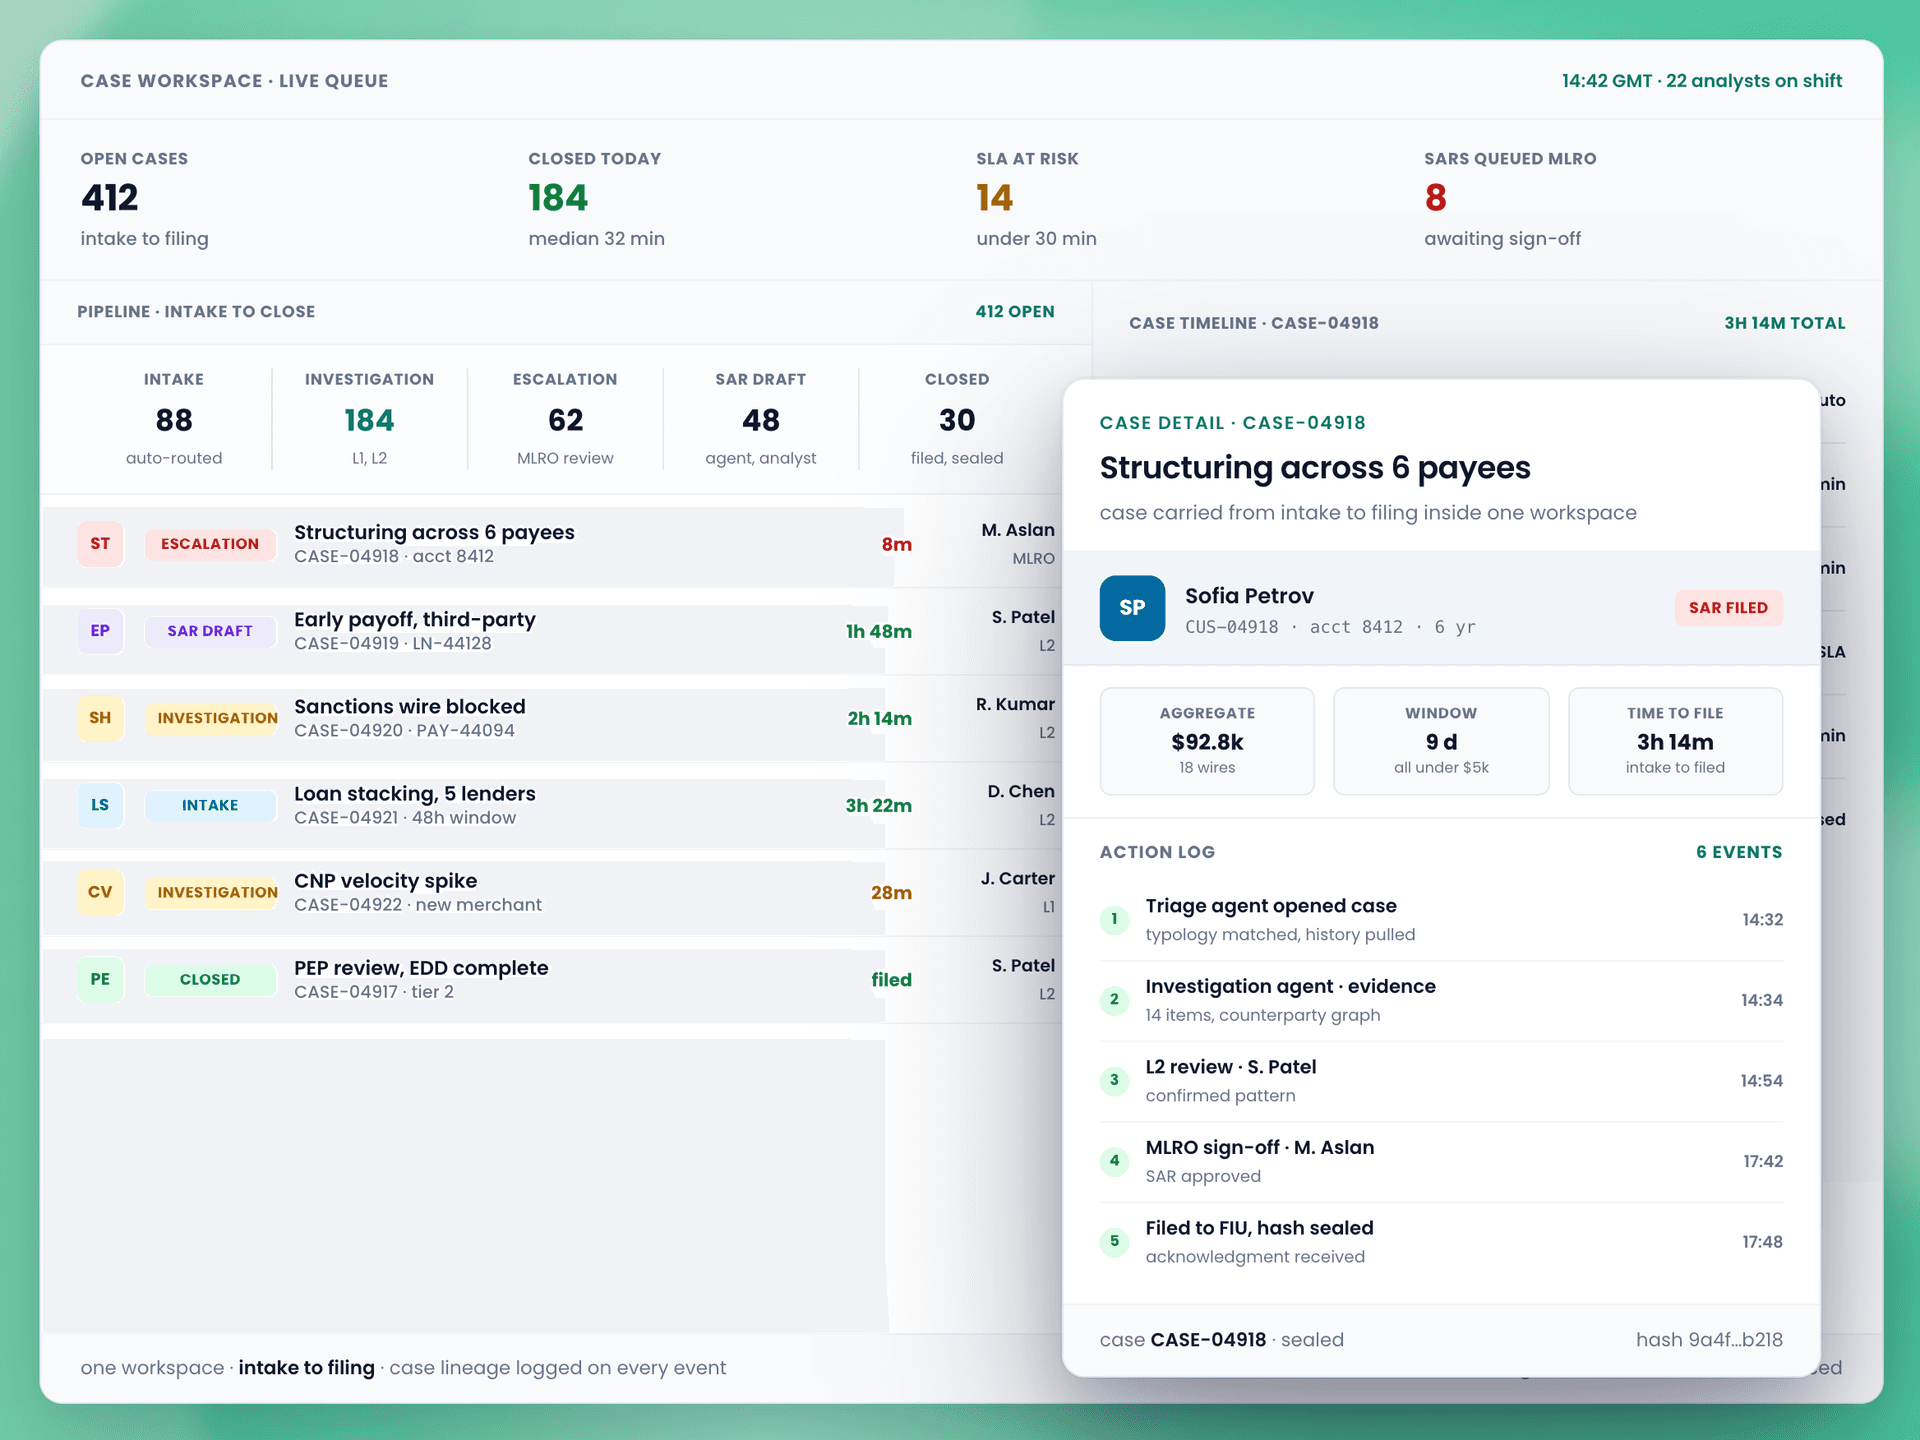Click the SAR DRAFT status tag
The width and height of the screenshot is (1920, 1440).
tap(210, 631)
